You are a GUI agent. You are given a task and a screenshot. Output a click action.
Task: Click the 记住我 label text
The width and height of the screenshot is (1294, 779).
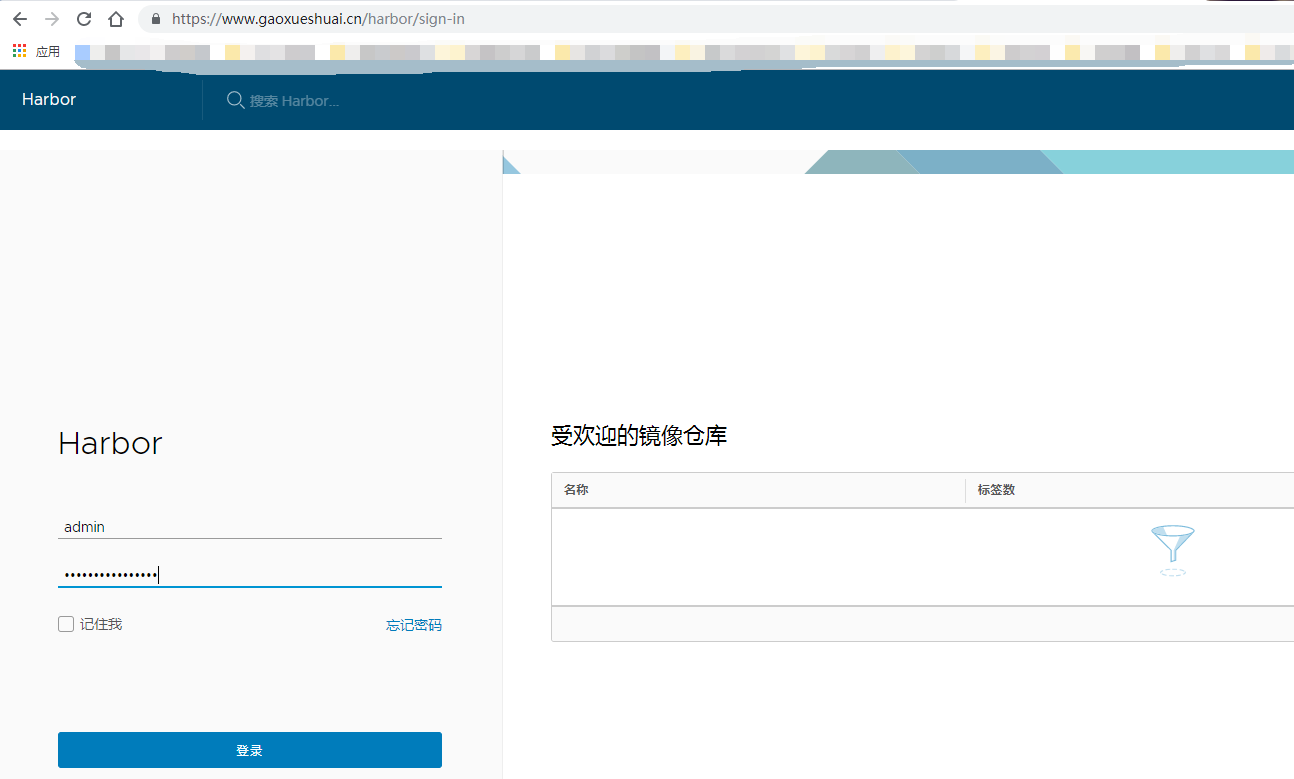pos(101,624)
